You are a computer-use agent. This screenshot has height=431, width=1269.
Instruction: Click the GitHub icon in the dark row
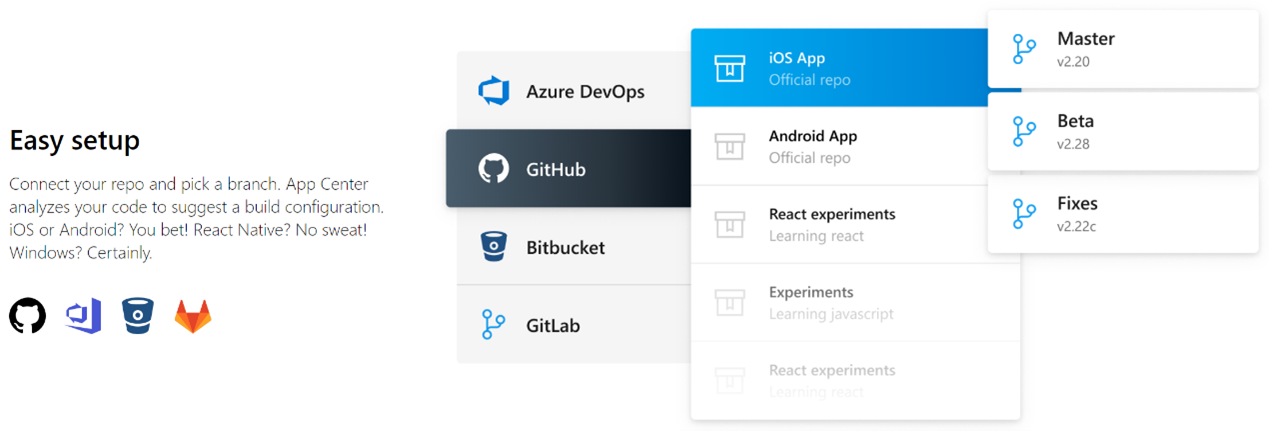pos(494,169)
